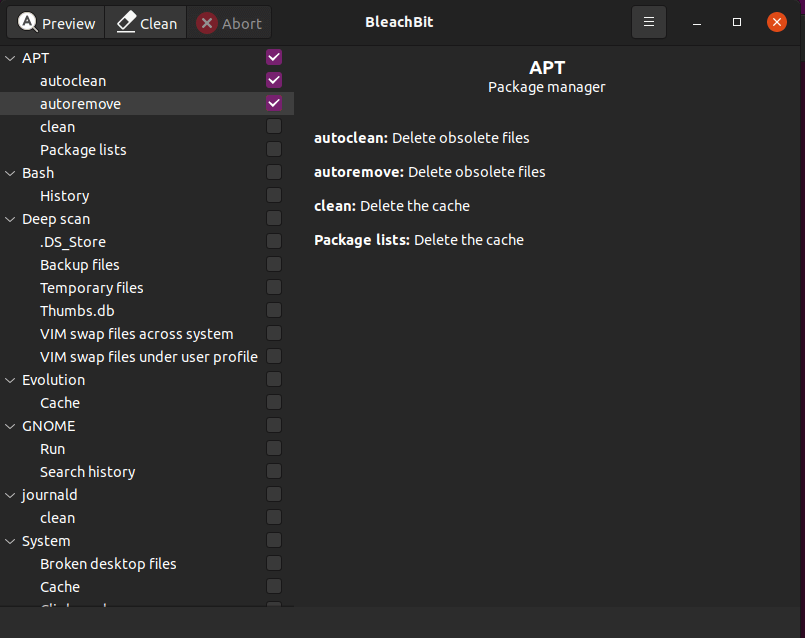
Task: Select Search history under GNOME
Action: [x=87, y=471]
